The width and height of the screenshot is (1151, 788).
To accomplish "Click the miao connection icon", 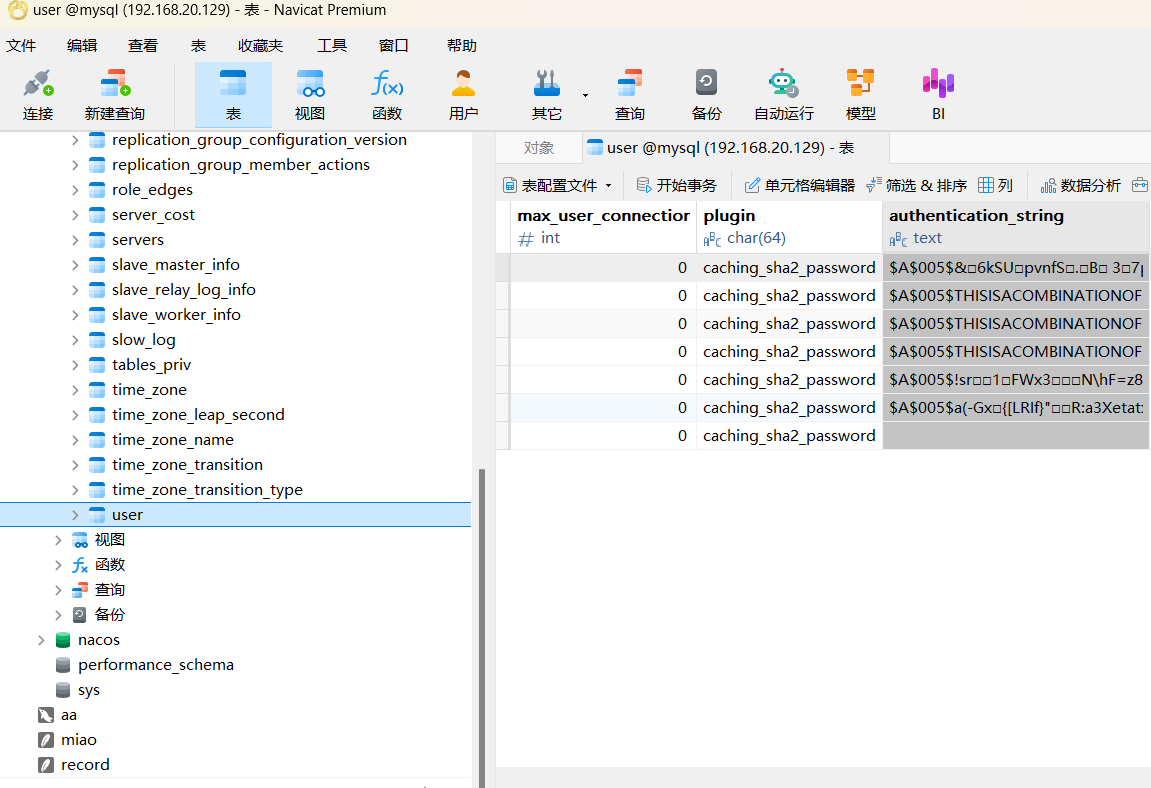I will (x=46, y=740).
